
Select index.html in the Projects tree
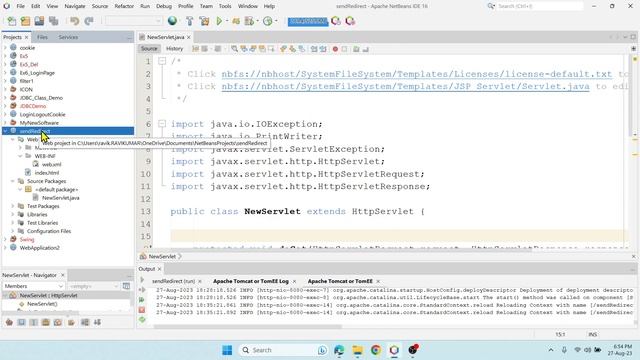point(47,173)
